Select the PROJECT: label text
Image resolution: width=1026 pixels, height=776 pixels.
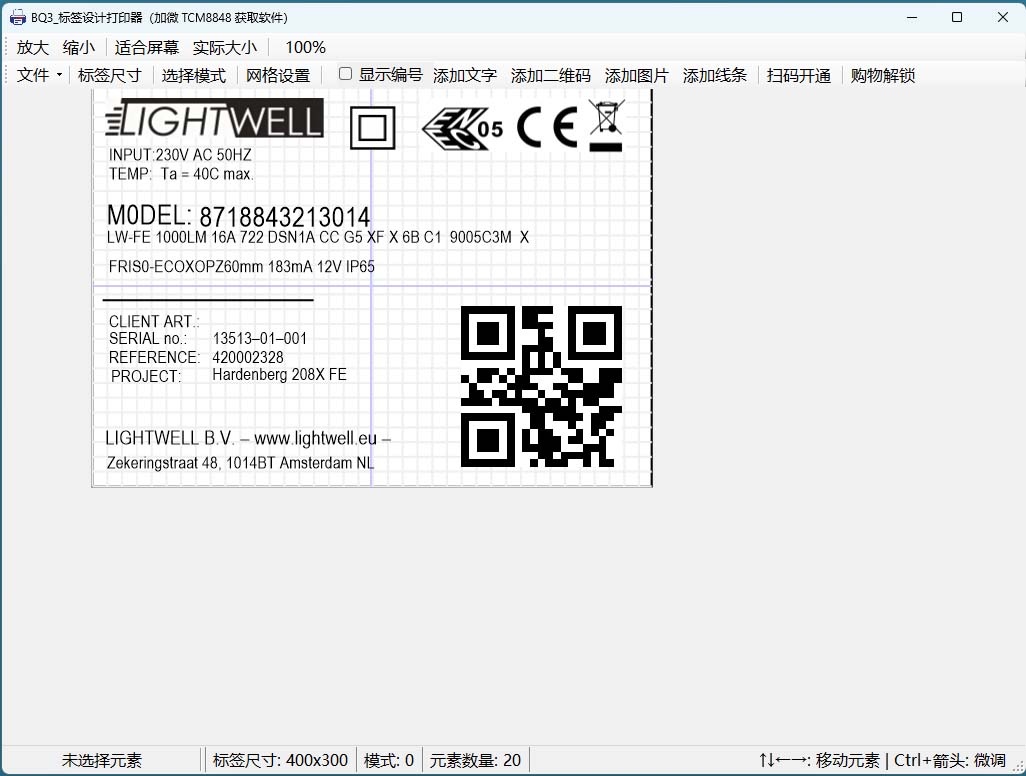coord(146,376)
